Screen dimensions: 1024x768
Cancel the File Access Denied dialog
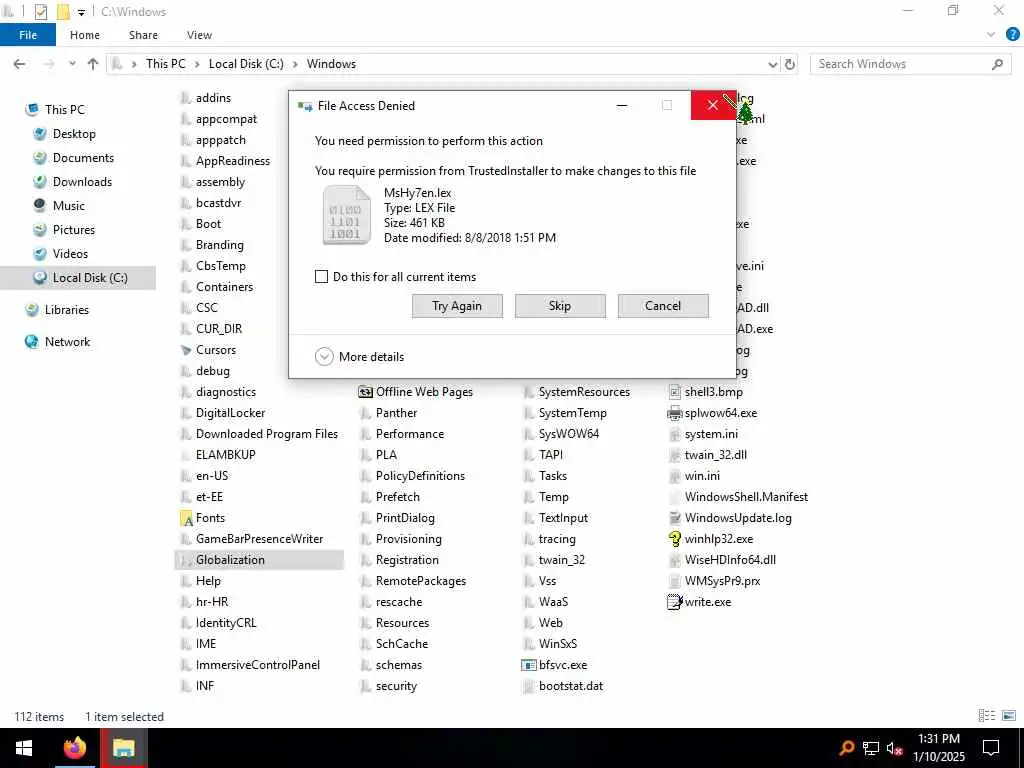[x=663, y=306]
